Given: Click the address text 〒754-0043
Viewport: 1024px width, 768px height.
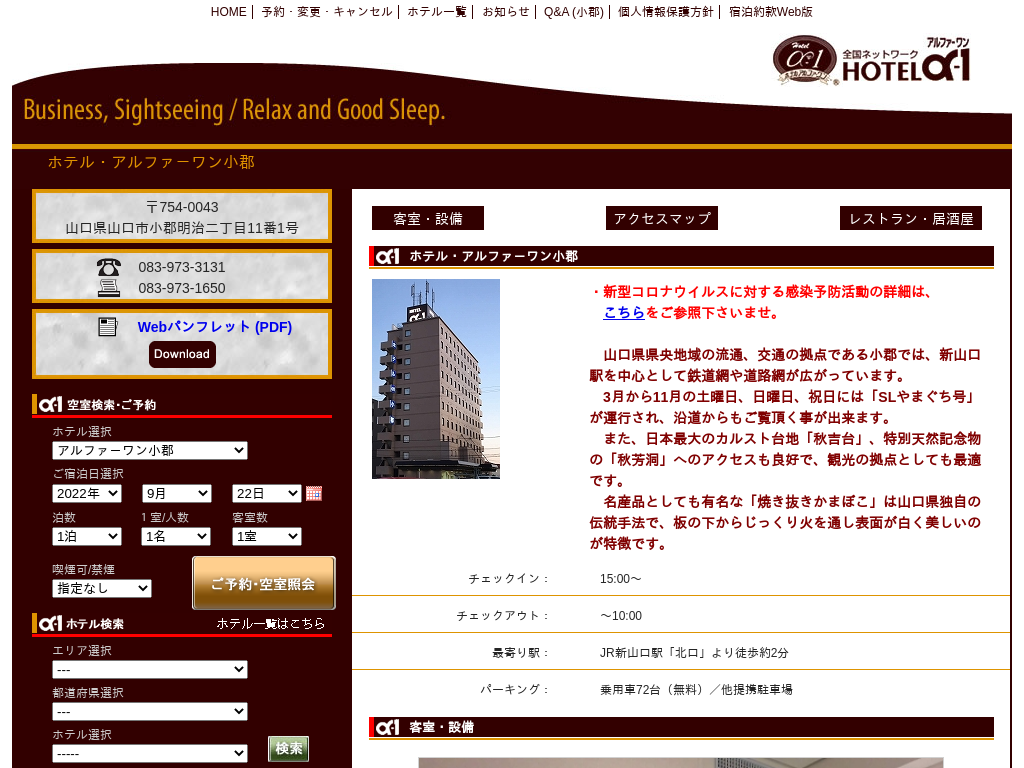Looking at the screenshot, I should click(x=182, y=207).
